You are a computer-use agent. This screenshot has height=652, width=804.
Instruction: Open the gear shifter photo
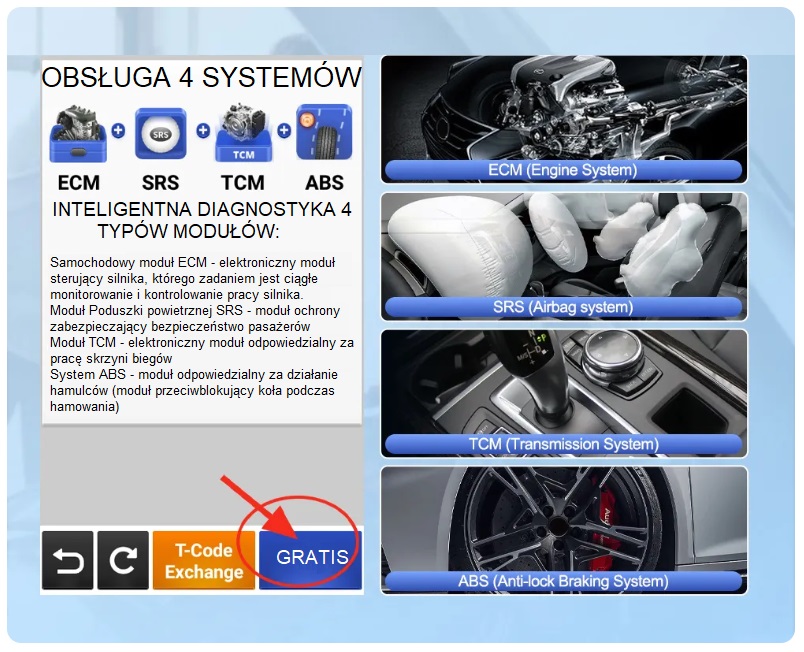click(563, 380)
